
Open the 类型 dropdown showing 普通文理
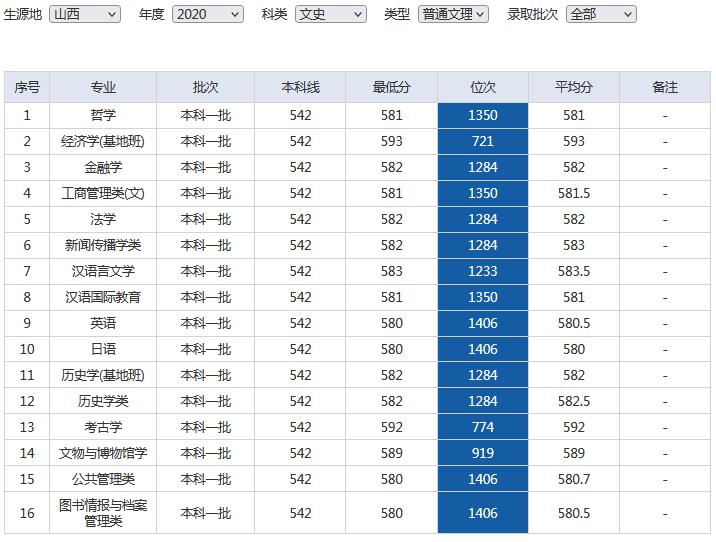coord(453,15)
